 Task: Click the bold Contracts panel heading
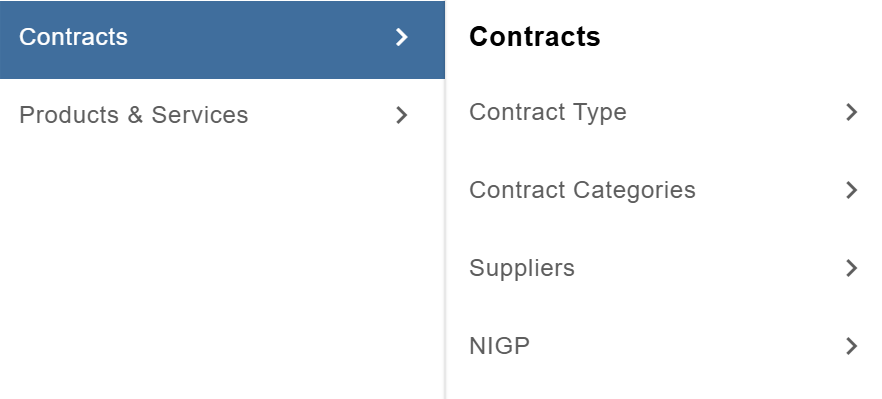[535, 37]
